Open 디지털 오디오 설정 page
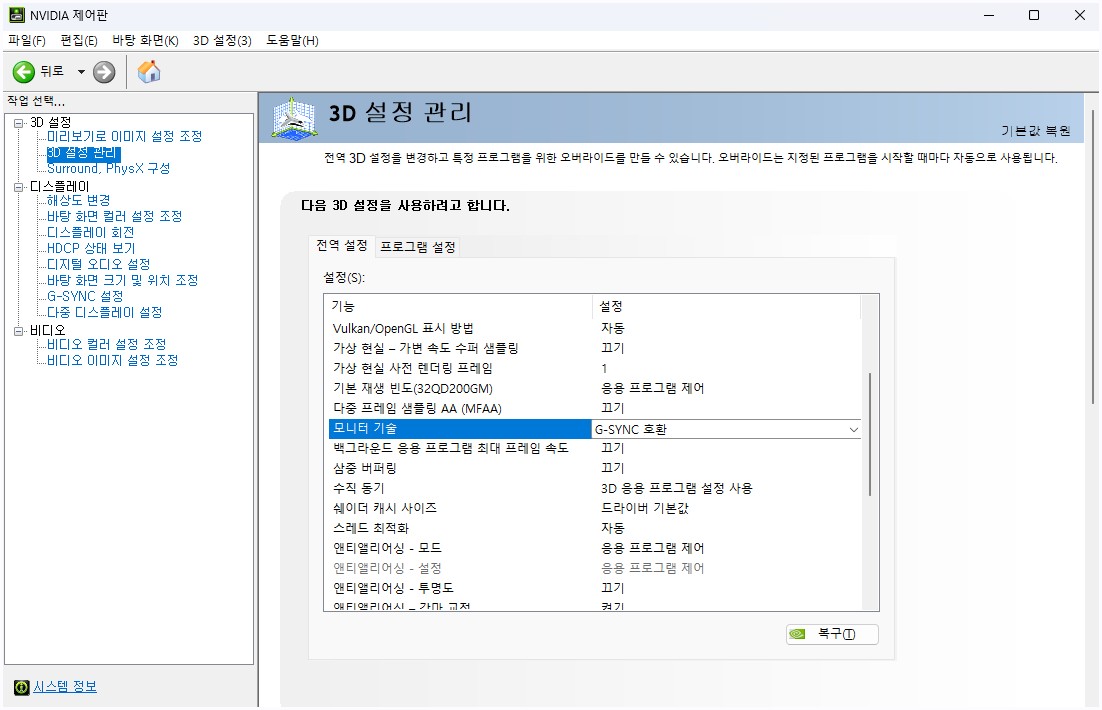The image size is (1102, 710). (x=98, y=264)
